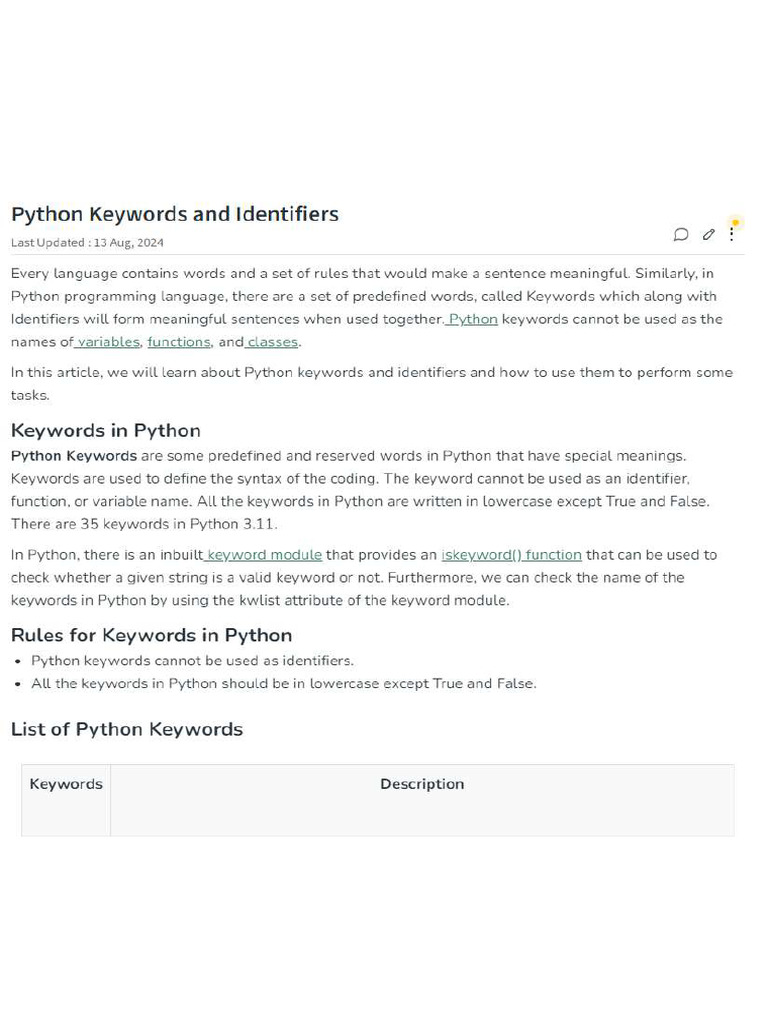This screenshot has width=768, height=1024.
Task: Click the Last Updated date text
Action: click(87, 243)
